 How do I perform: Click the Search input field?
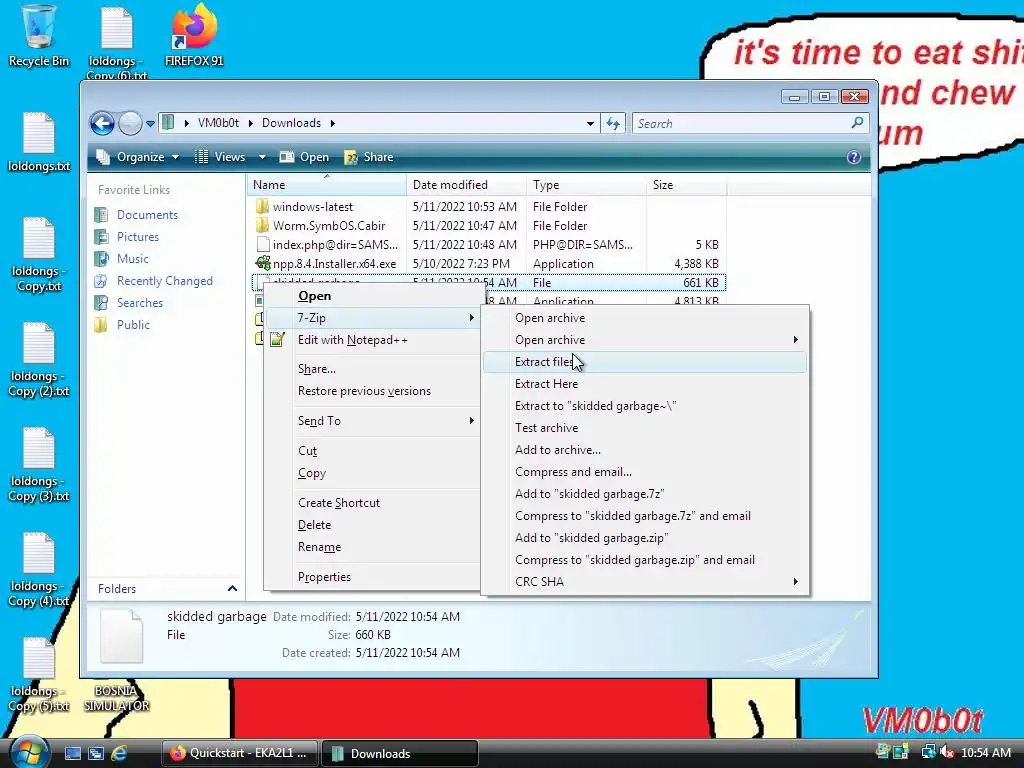741,123
